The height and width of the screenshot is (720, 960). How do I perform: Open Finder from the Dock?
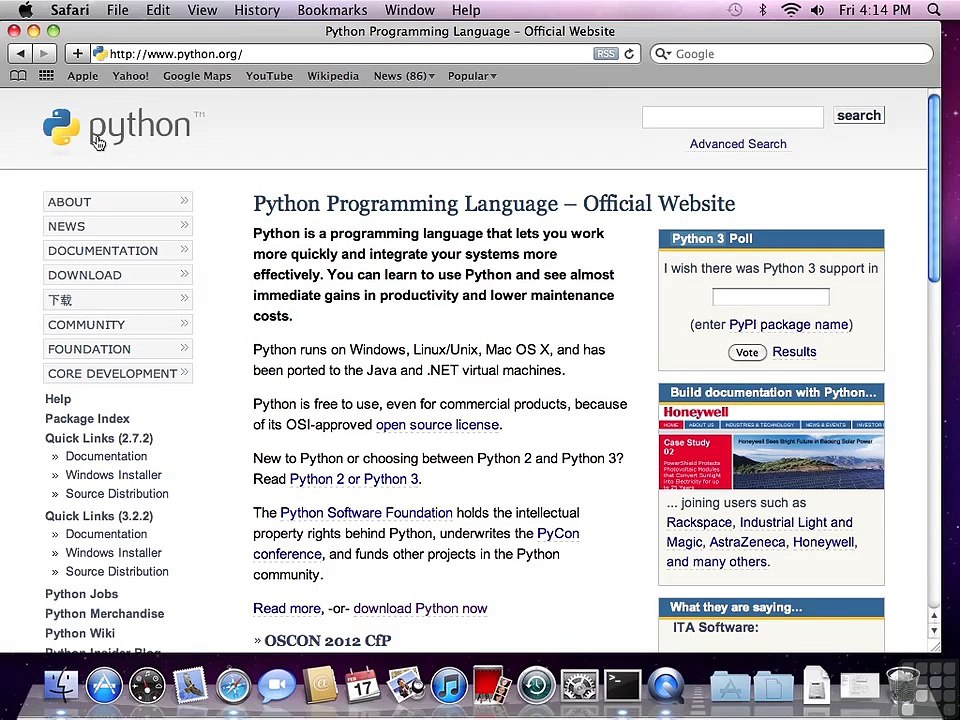tap(61, 685)
